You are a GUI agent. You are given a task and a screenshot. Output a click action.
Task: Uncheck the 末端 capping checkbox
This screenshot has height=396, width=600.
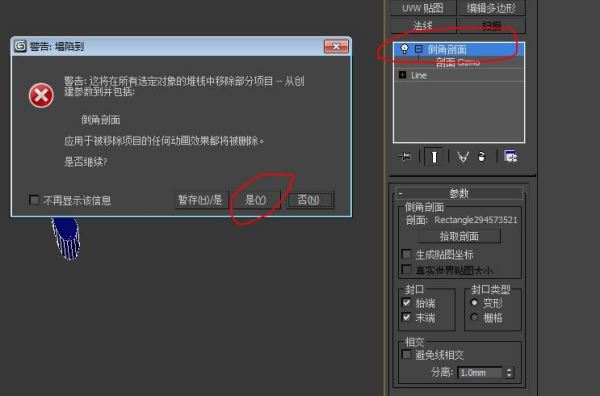click(x=406, y=317)
